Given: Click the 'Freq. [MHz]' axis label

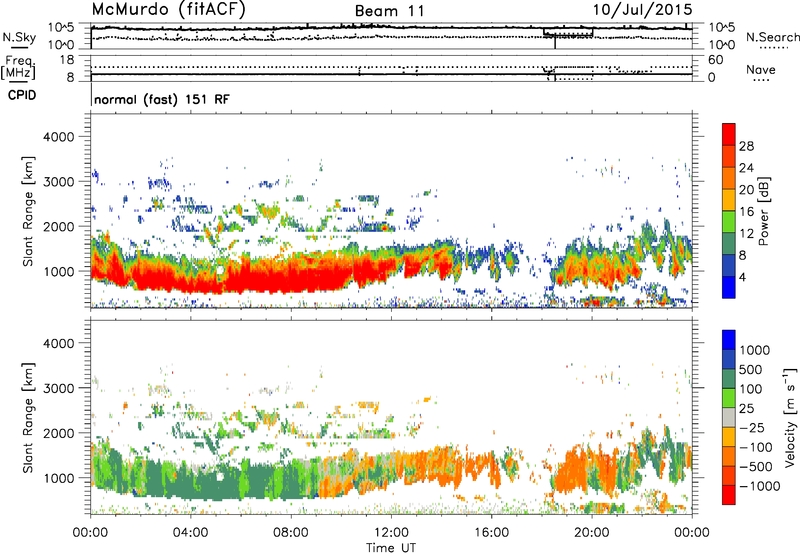Looking at the screenshot, I should coord(20,68).
